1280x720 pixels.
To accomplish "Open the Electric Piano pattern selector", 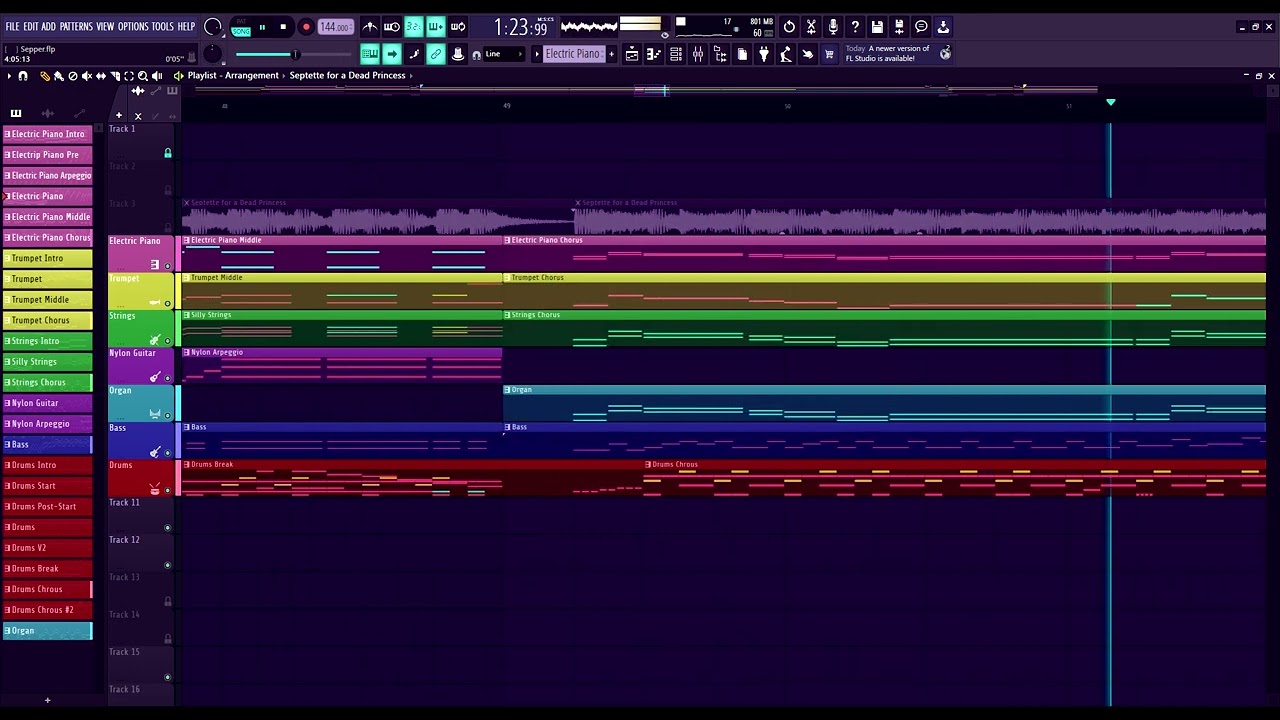I will [x=573, y=54].
